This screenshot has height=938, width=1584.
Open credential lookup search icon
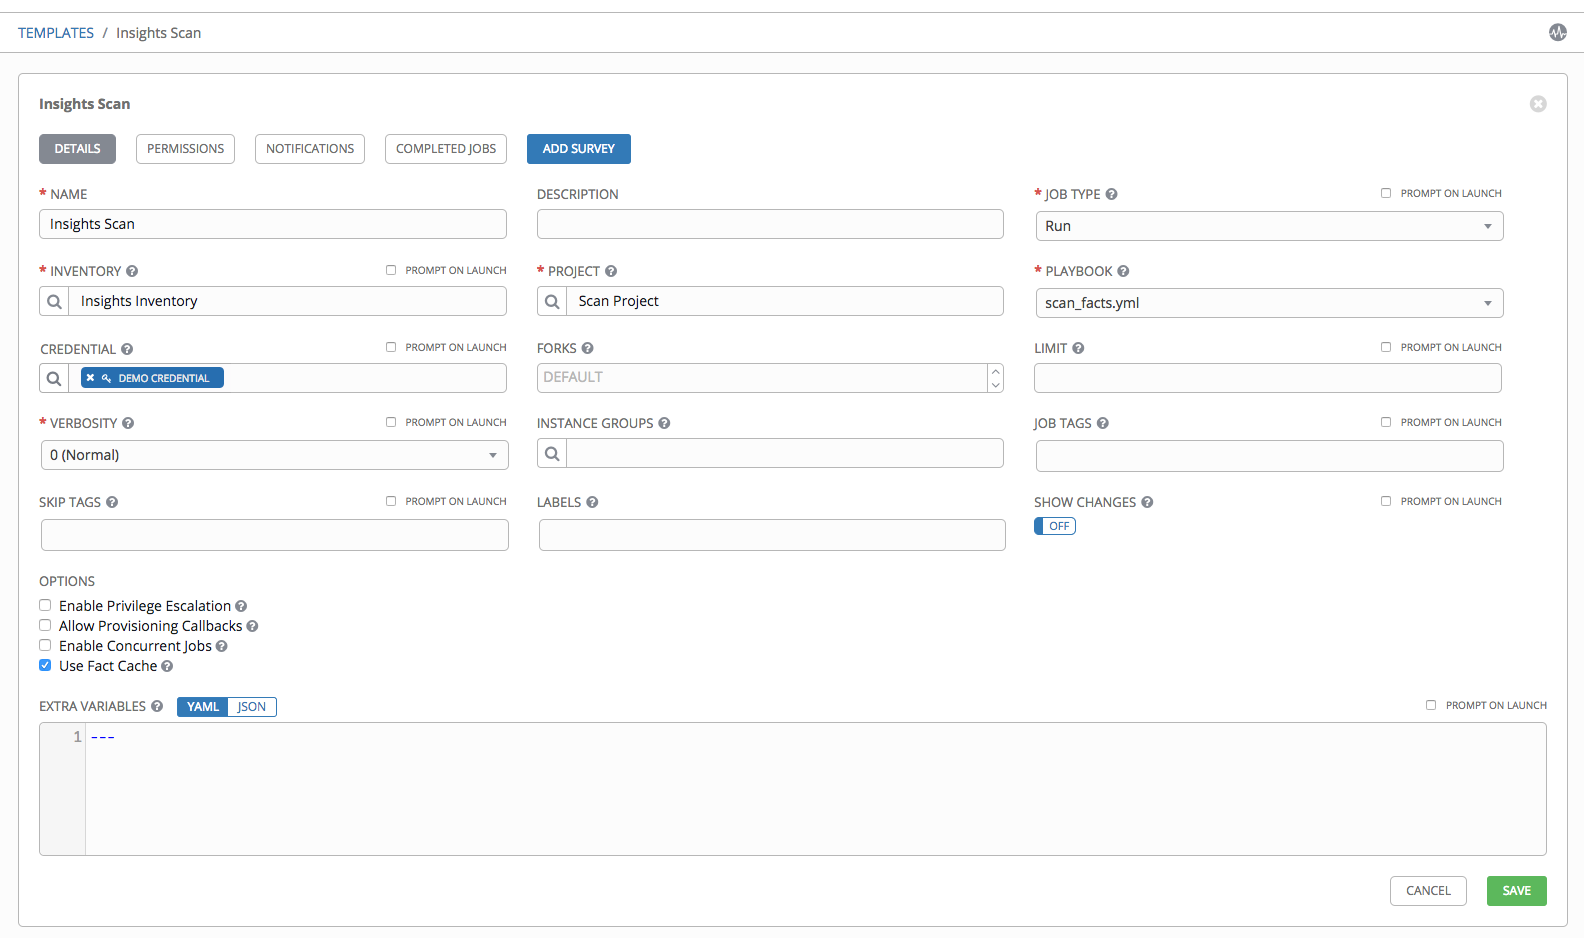(54, 378)
